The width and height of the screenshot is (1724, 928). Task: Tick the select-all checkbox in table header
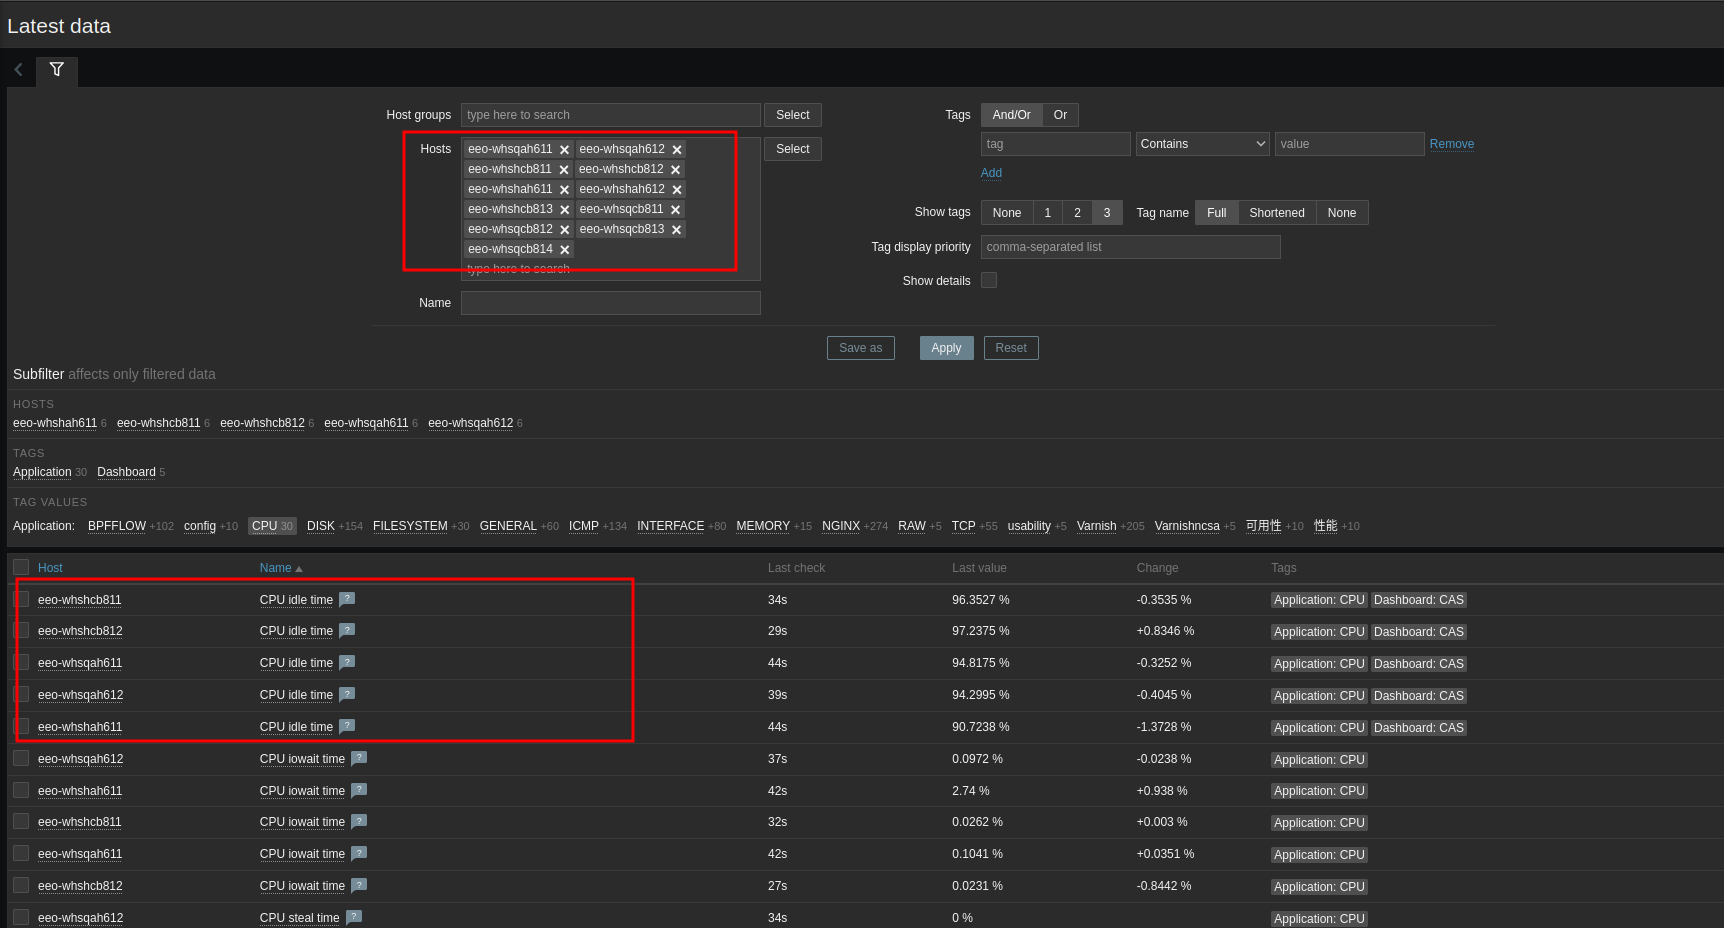(x=21, y=567)
